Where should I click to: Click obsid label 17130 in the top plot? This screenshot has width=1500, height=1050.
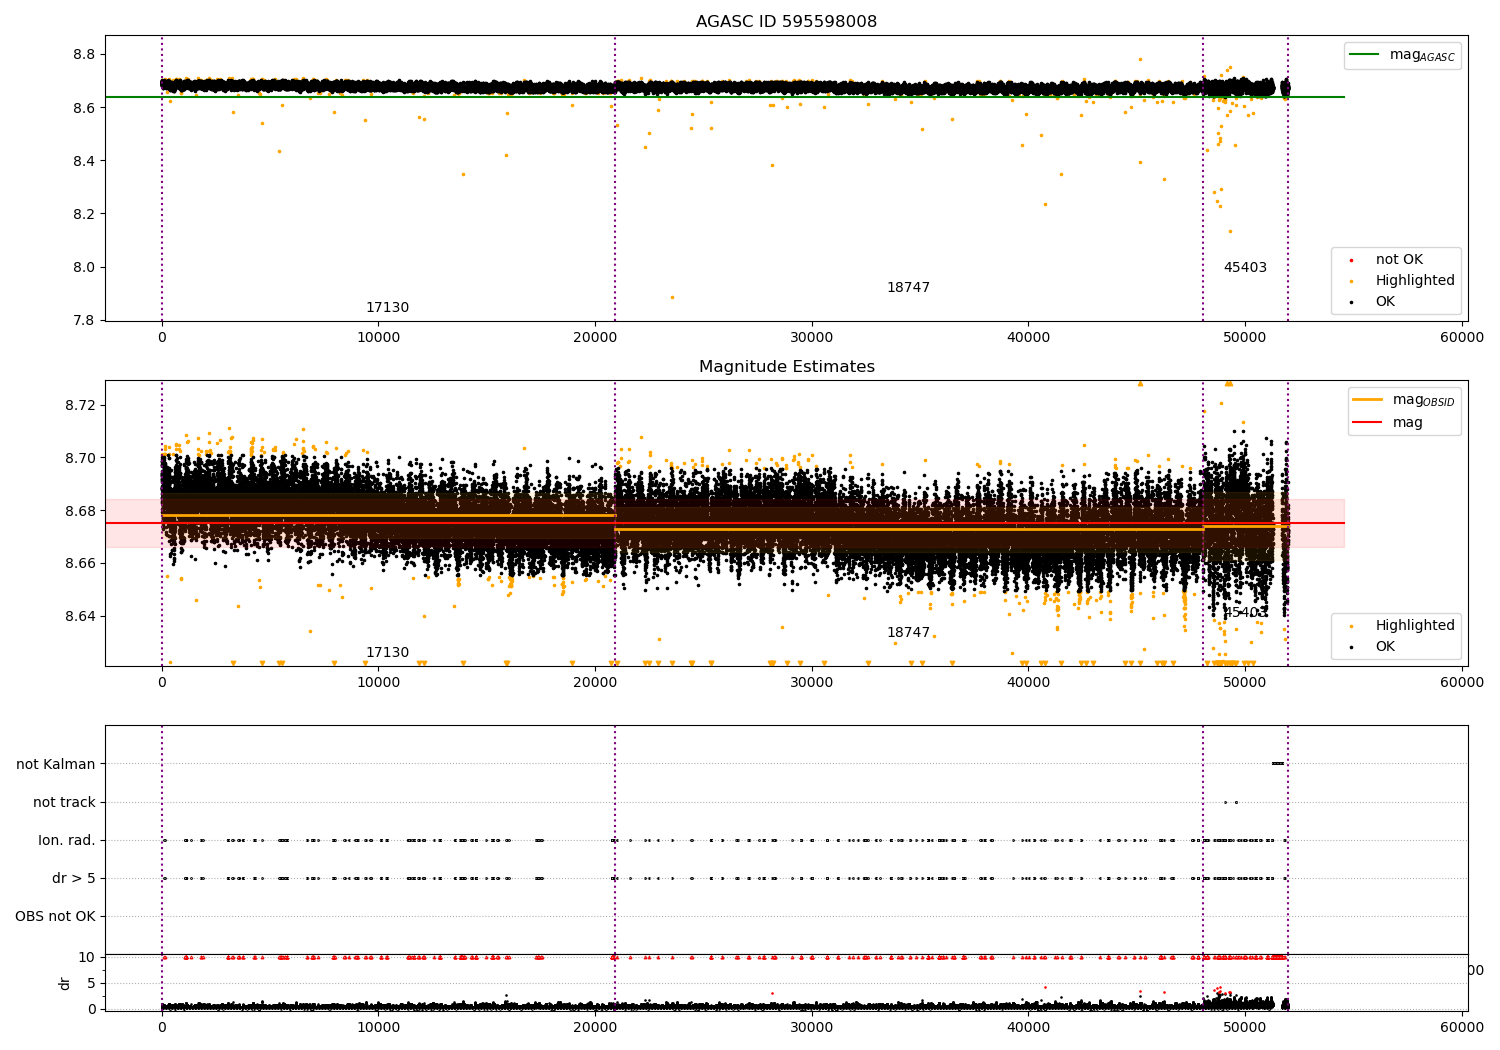pos(387,308)
